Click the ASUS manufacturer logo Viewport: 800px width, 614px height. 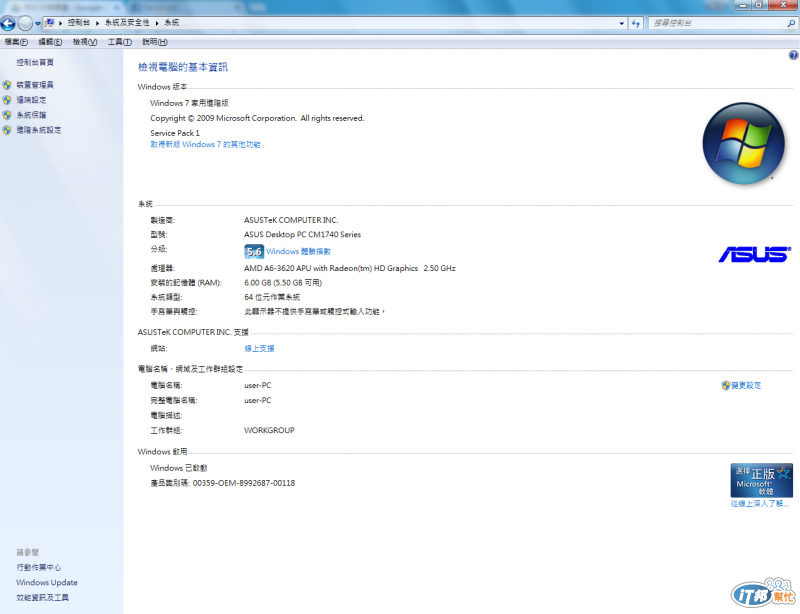(x=755, y=254)
